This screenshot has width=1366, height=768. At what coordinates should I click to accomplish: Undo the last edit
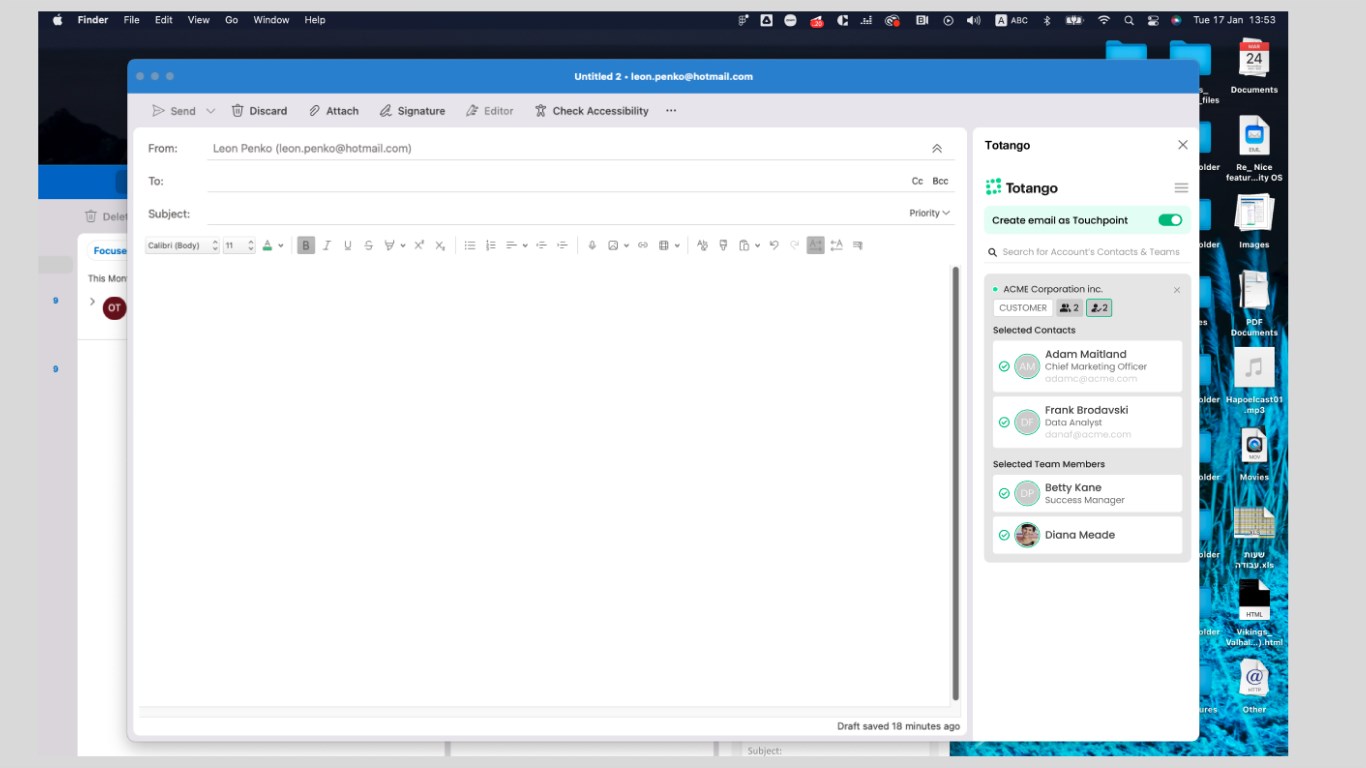(x=773, y=245)
